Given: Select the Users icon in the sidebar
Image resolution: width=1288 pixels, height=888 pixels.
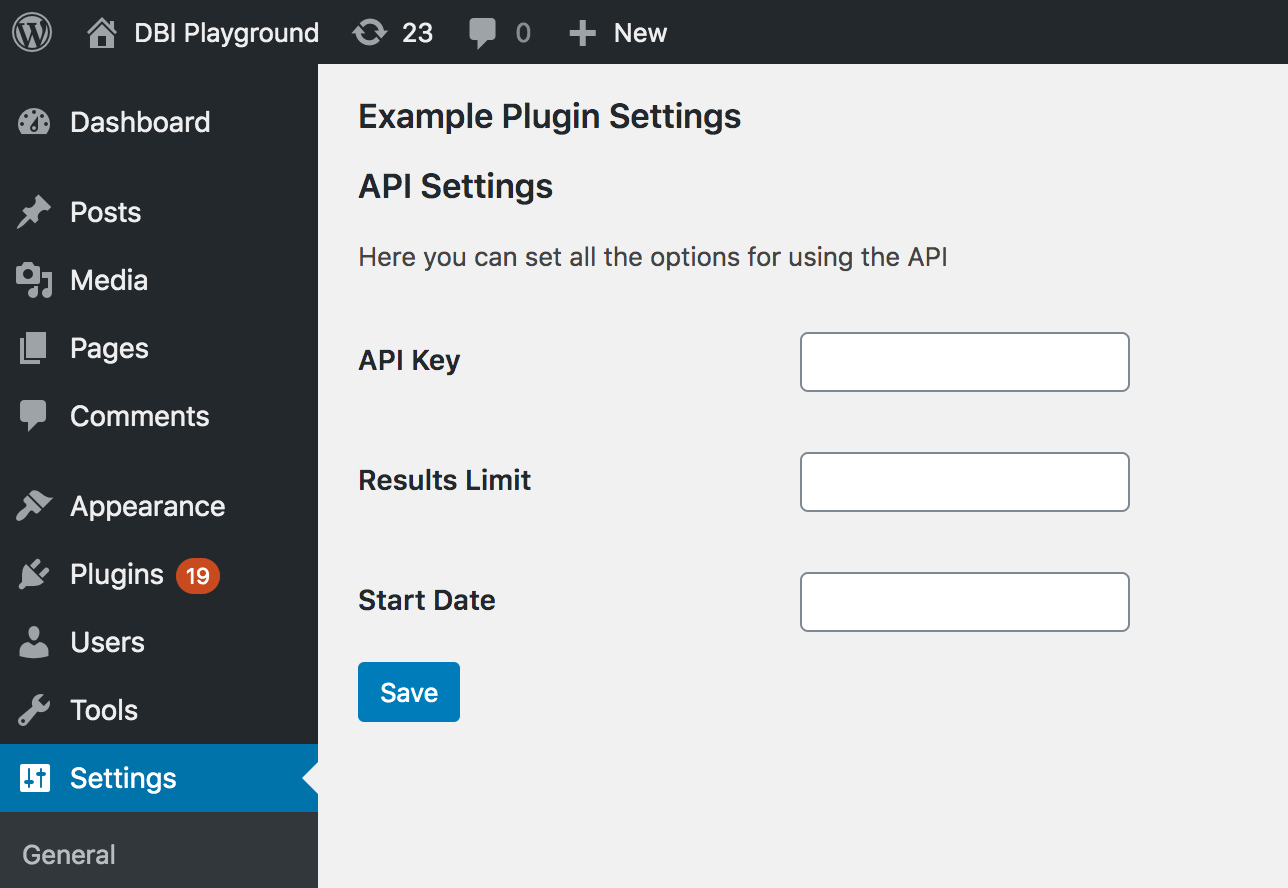Looking at the screenshot, I should pyautogui.click(x=33, y=642).
